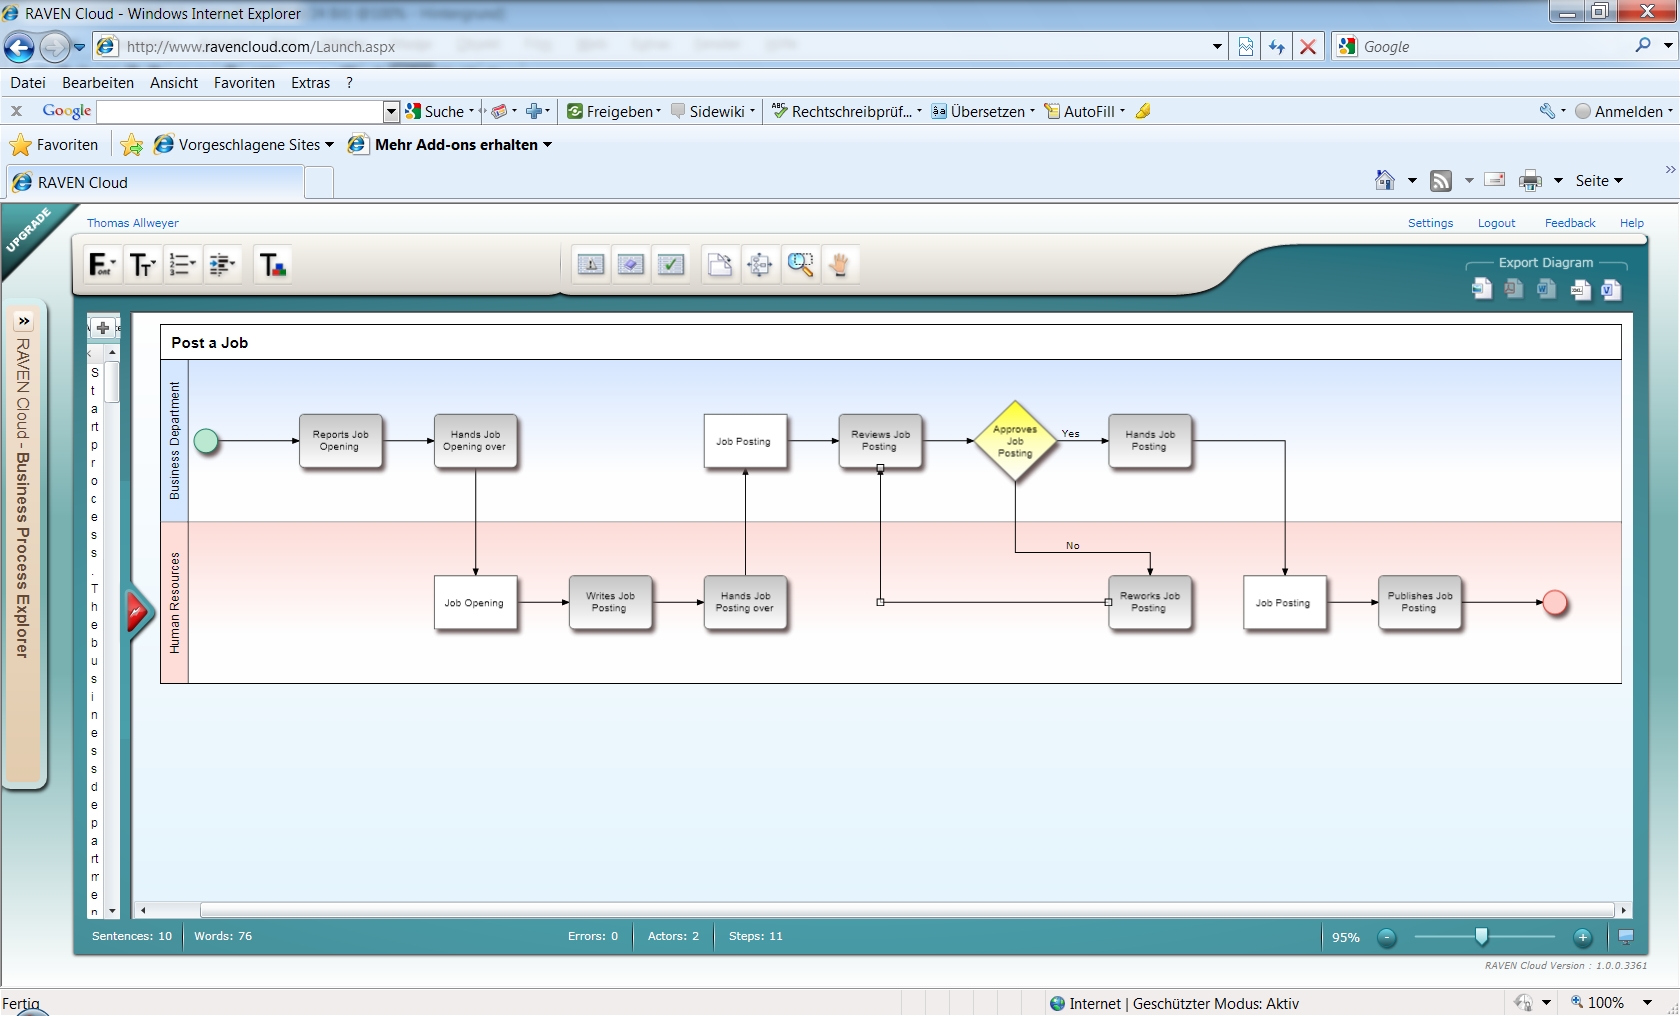Open the Seite dropdown menu

[x=1599, y=181]
